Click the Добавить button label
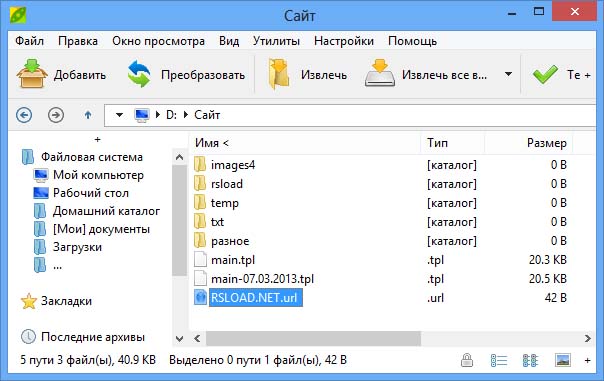The width and height of the screenshot is (604, 381). point(80,75)
